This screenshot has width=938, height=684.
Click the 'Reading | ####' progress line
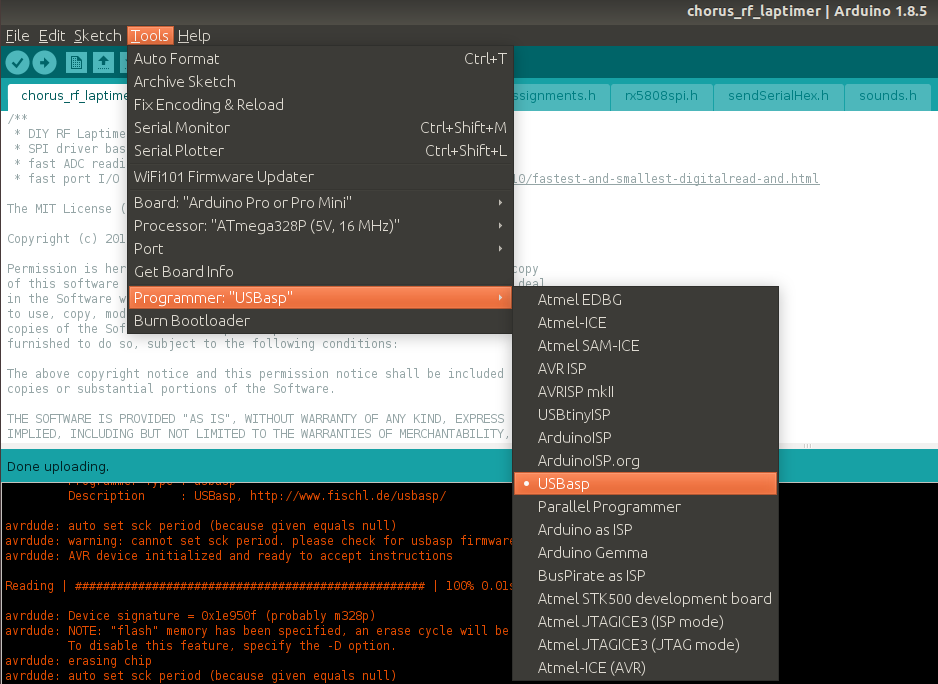pos(258,586)
